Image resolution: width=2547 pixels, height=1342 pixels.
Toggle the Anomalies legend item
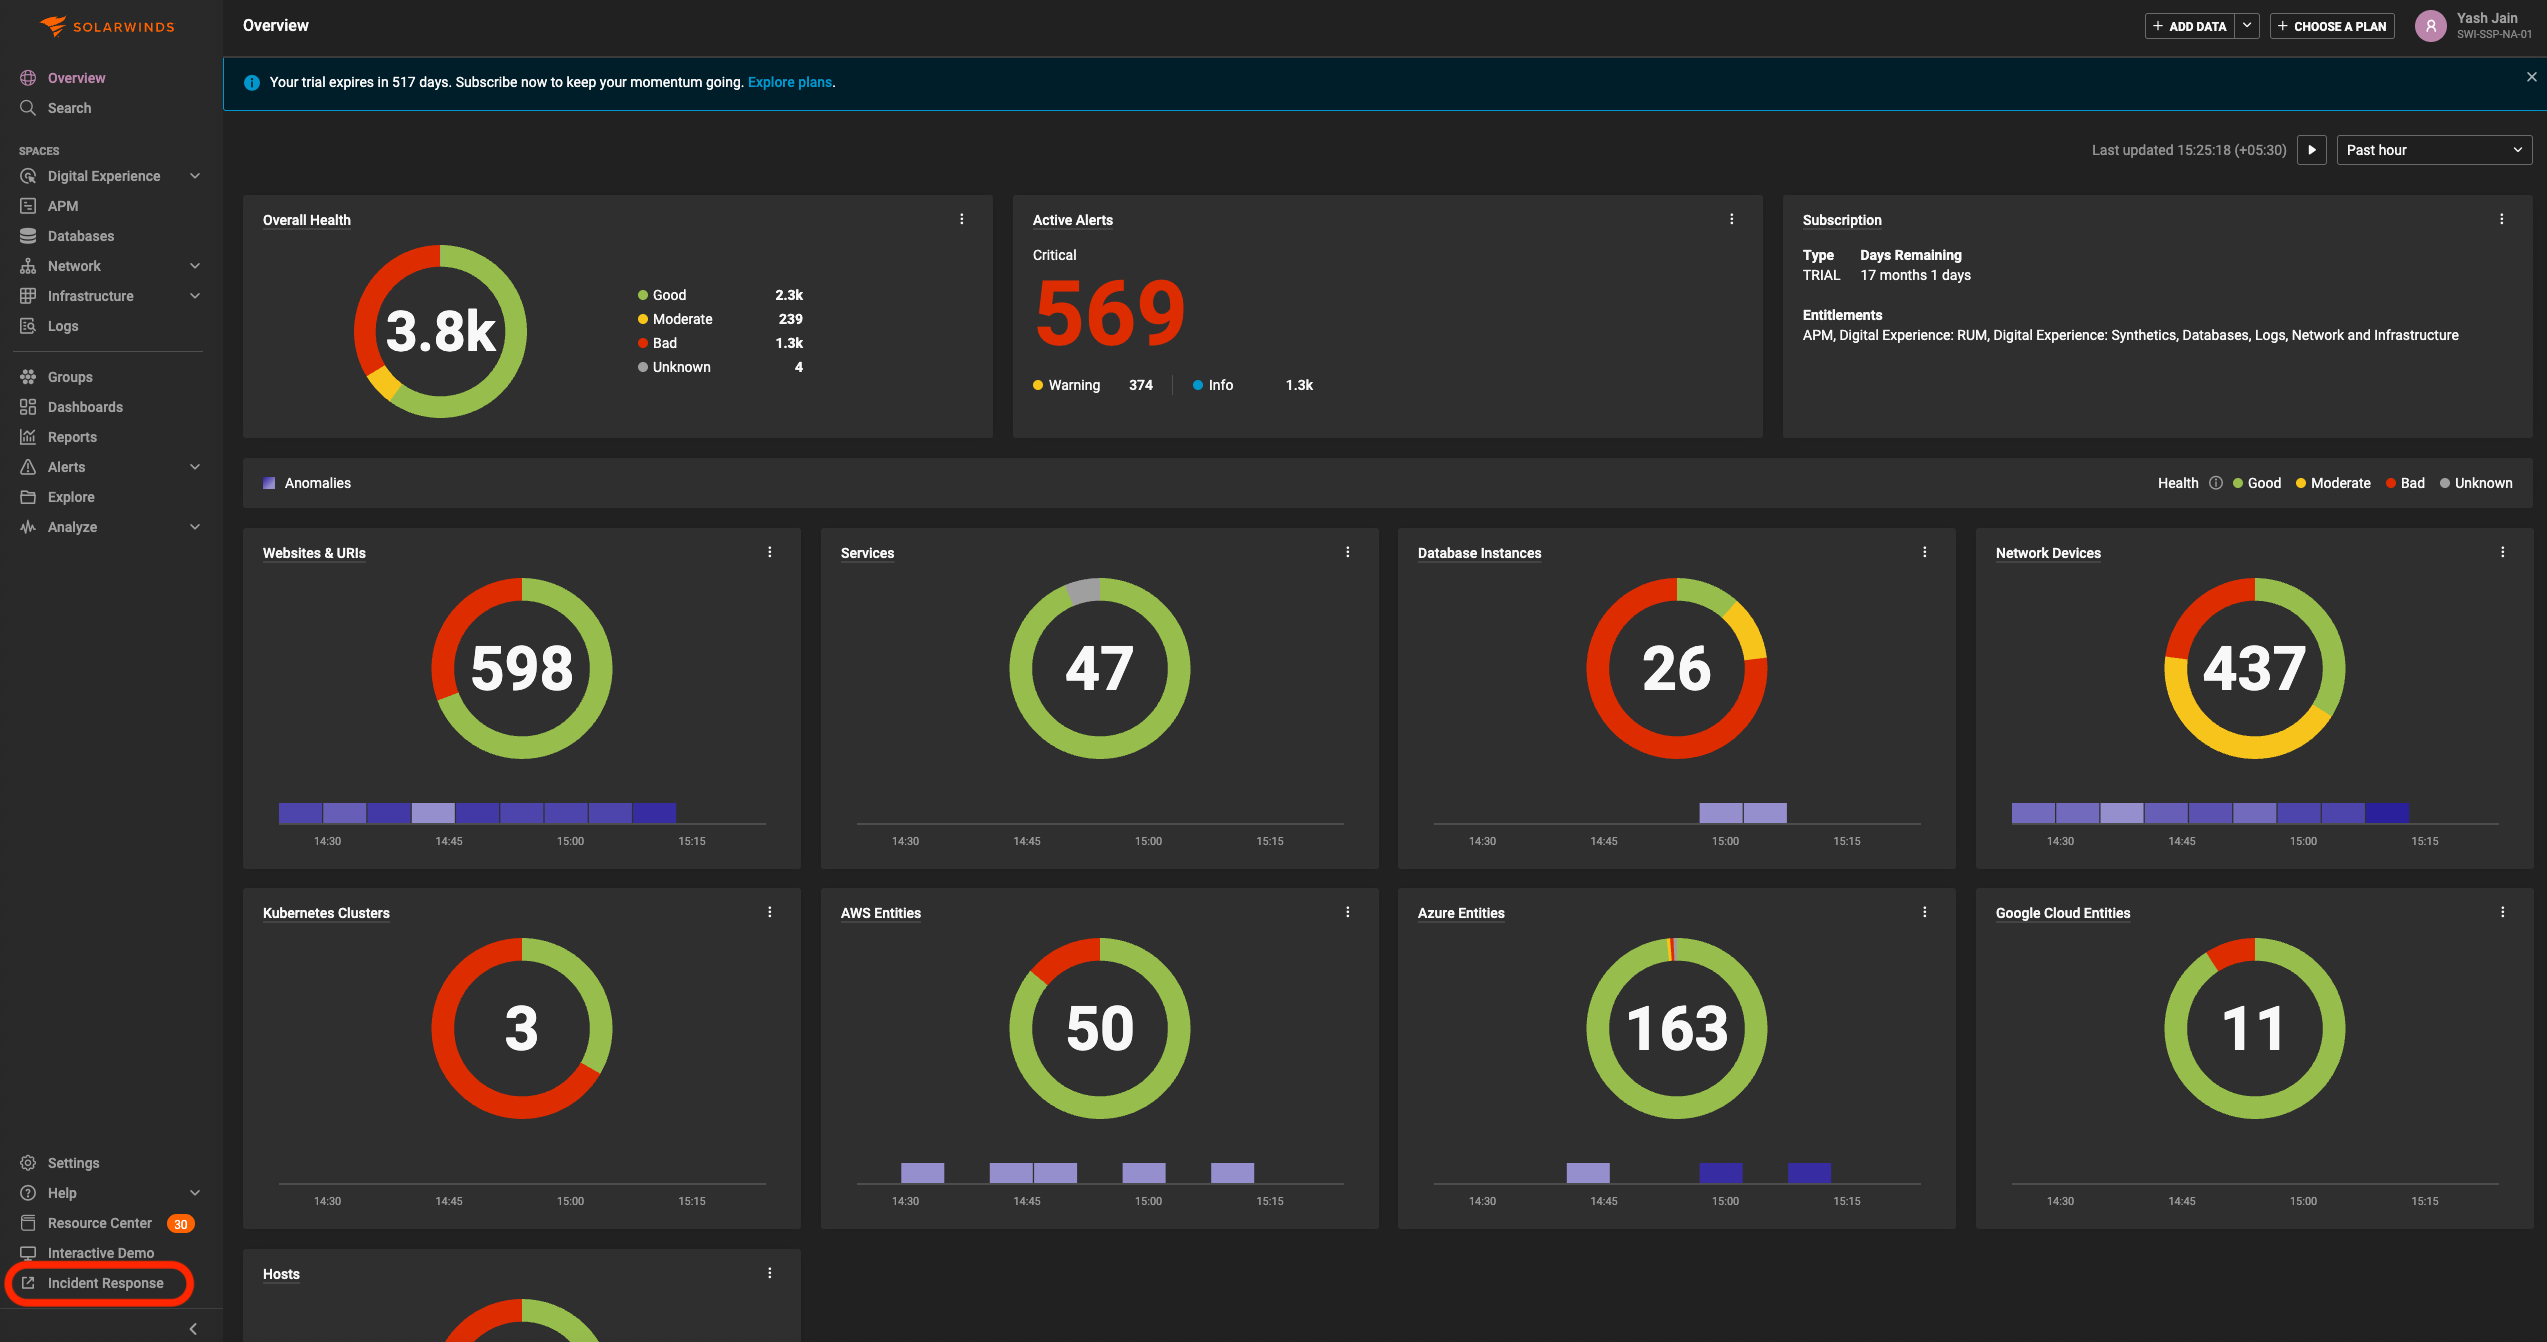[307, 483]
